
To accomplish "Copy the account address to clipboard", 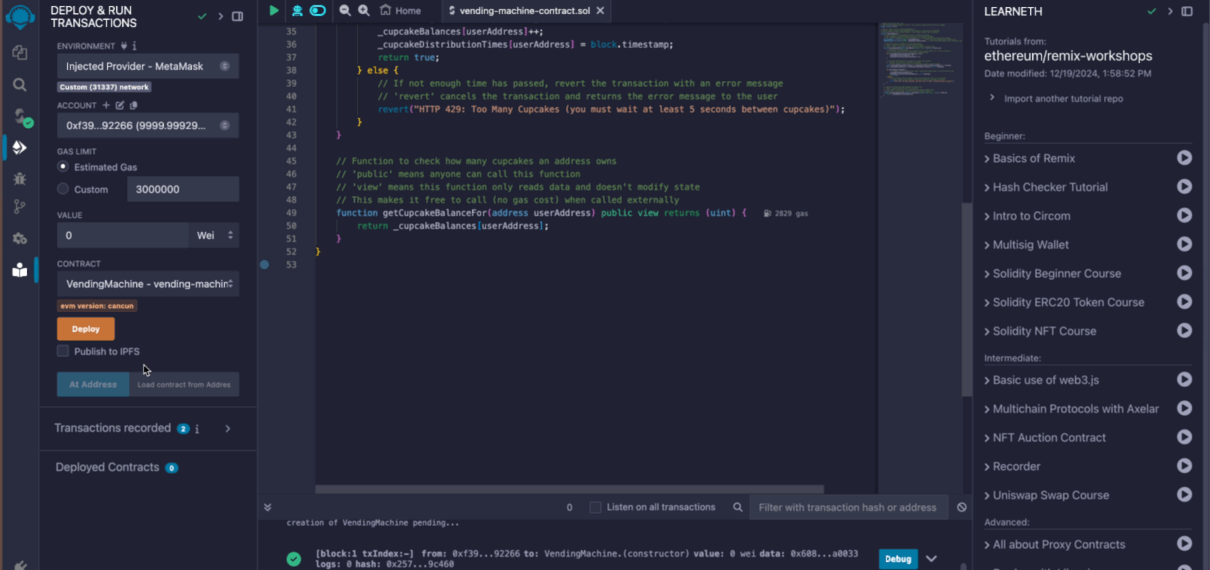I will [x=134, y=105].
